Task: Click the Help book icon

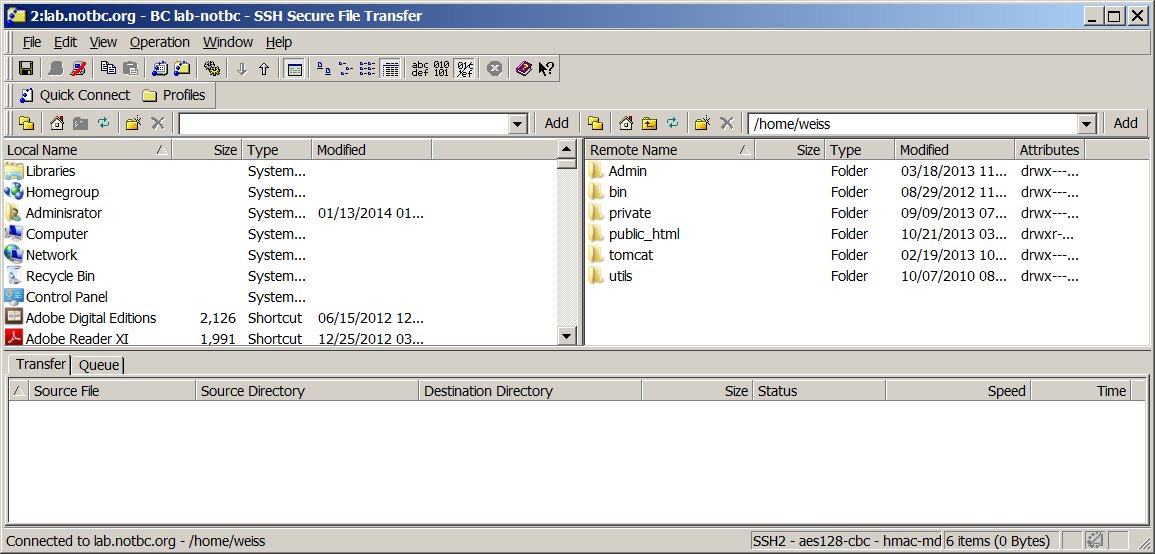Action: [x=523, y=69]
